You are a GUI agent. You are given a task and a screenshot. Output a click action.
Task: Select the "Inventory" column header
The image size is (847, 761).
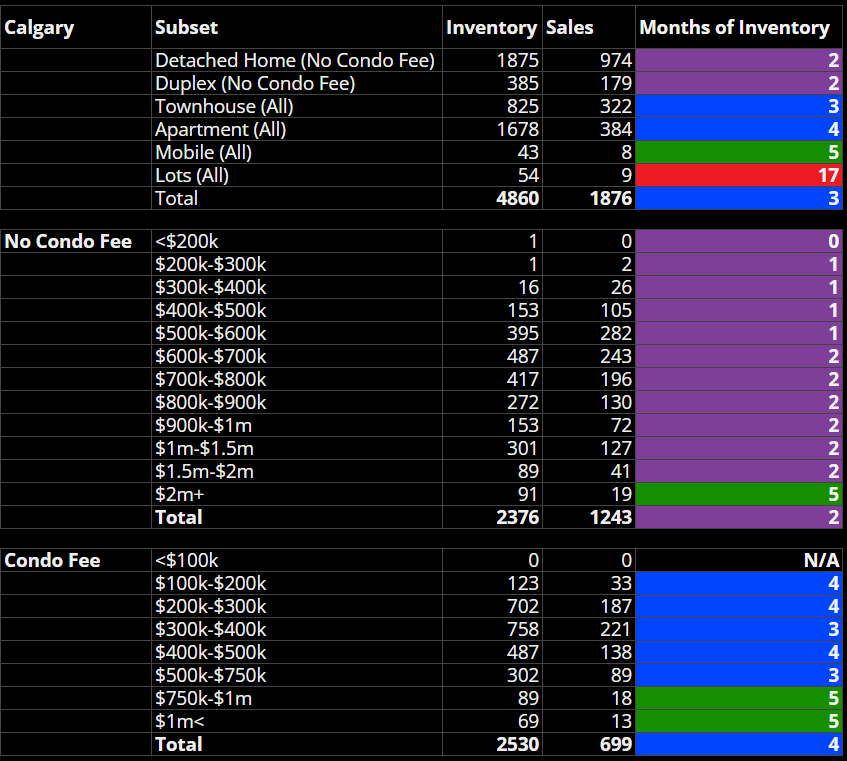pos(491,28)
